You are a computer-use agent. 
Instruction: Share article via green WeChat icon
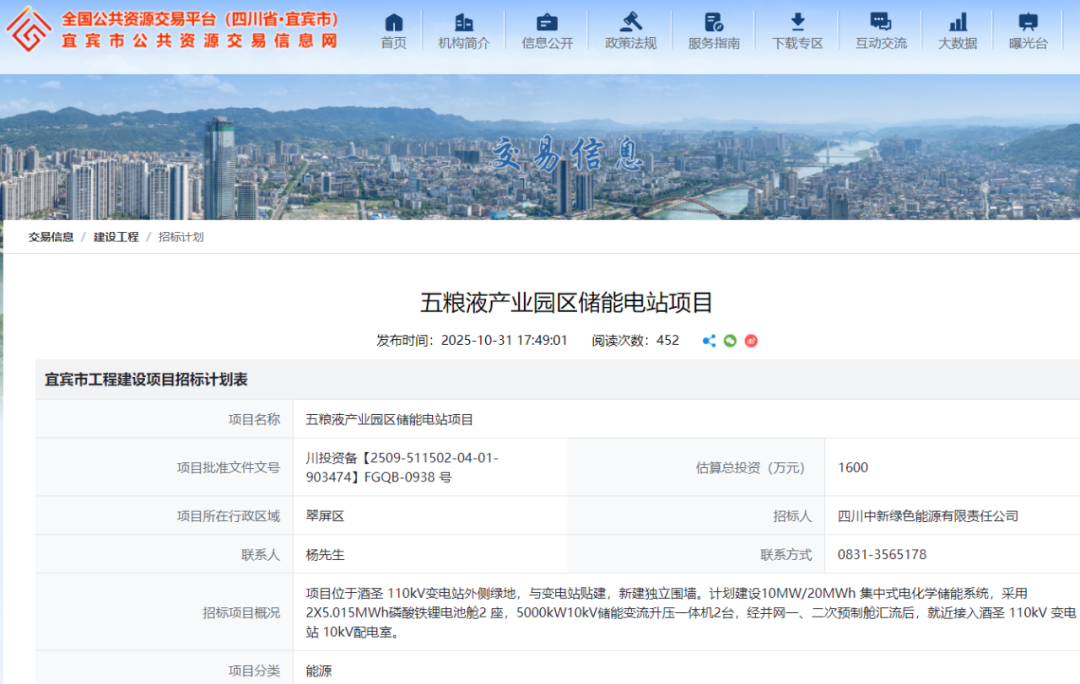730,341
